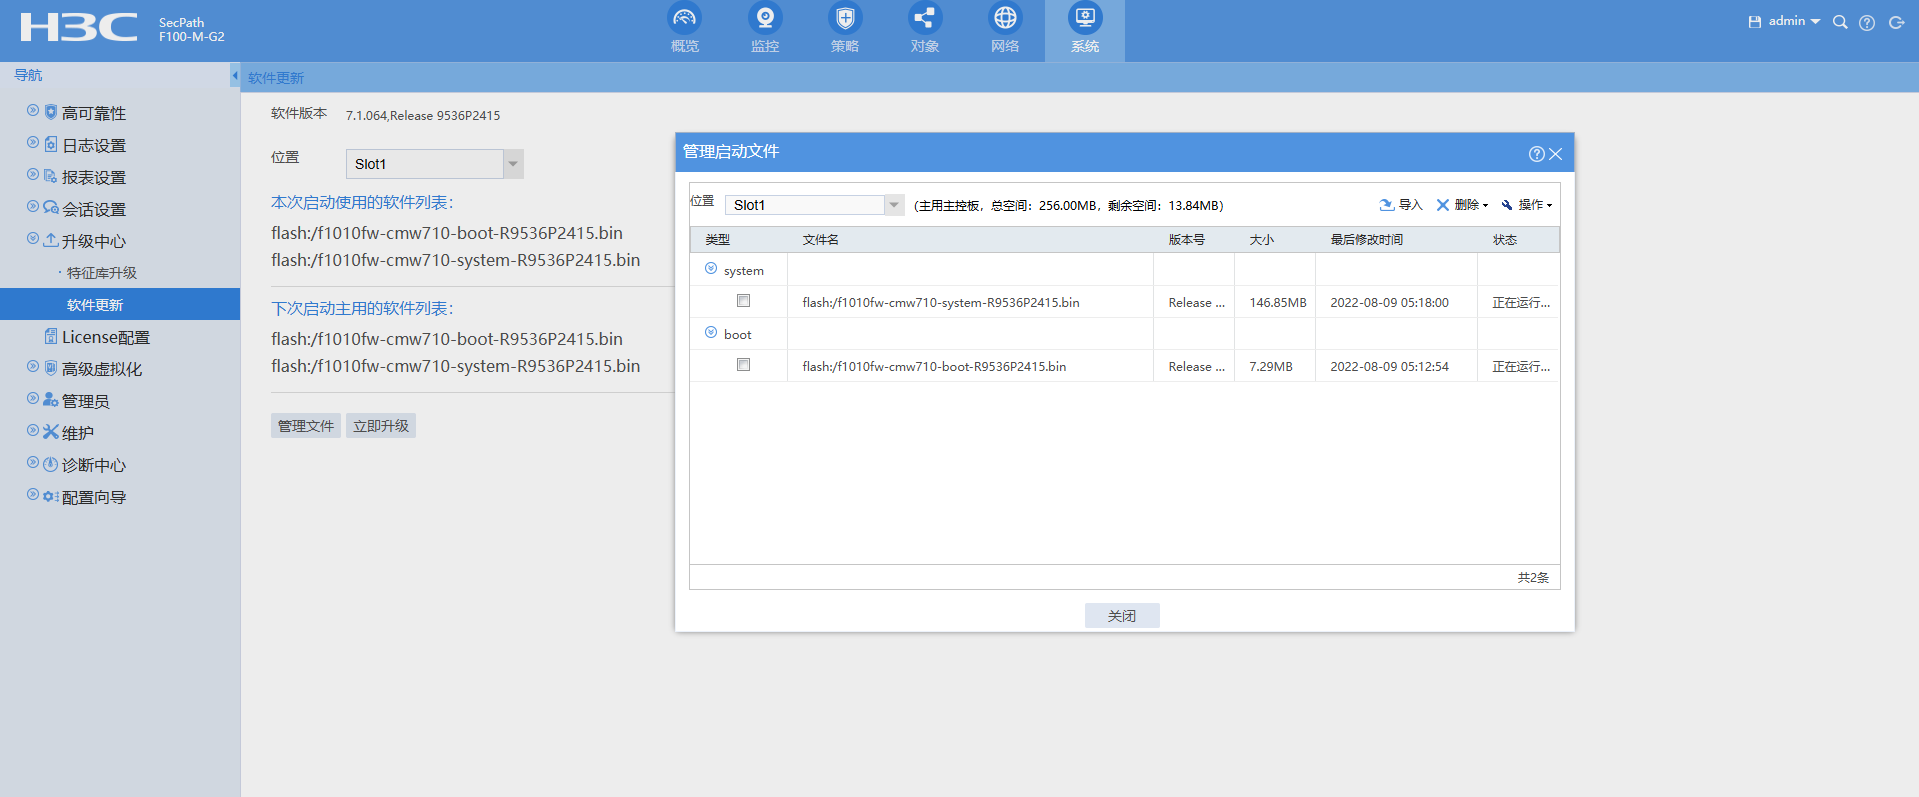The height and width of the screenshot is (797, 1919).
Task: Click the 关闭 close button
Action: pos(1121,616)
